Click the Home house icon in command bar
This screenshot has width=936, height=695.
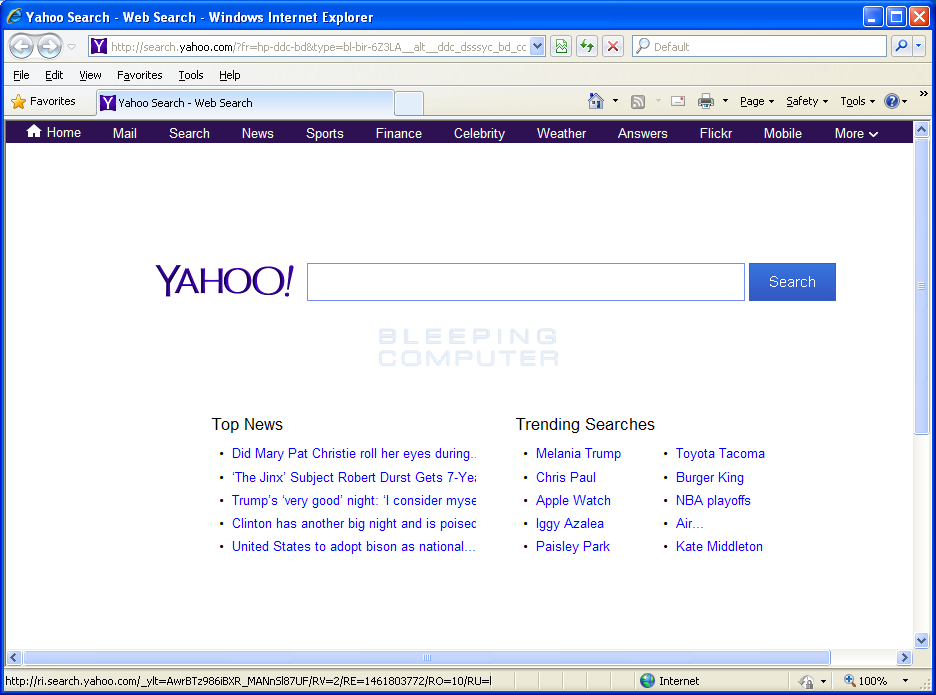point(596,101)
